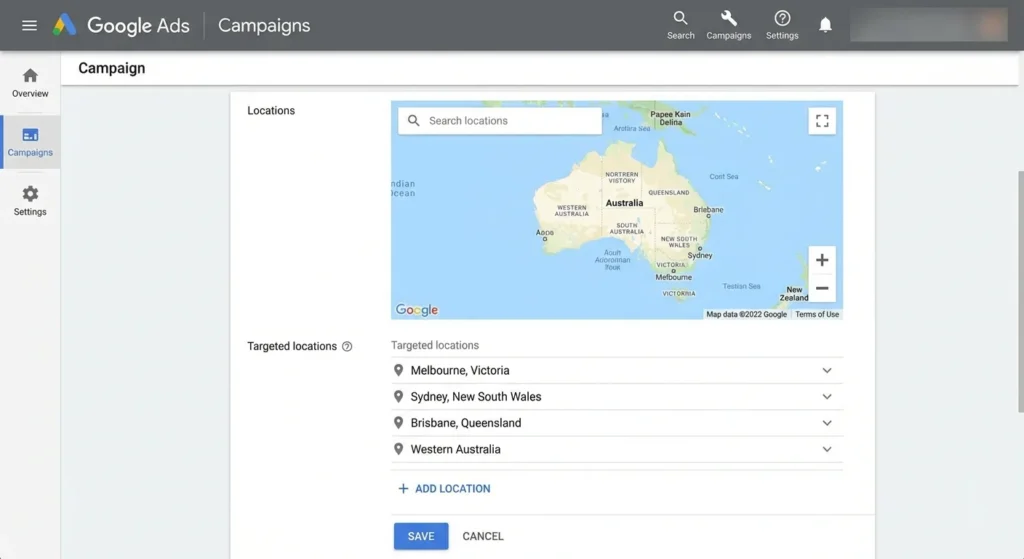Open the help Settings icon in header
Image resolution: width=1024 pixels, height=559 pixels.
pyautogui.click(x=782, y=25)
